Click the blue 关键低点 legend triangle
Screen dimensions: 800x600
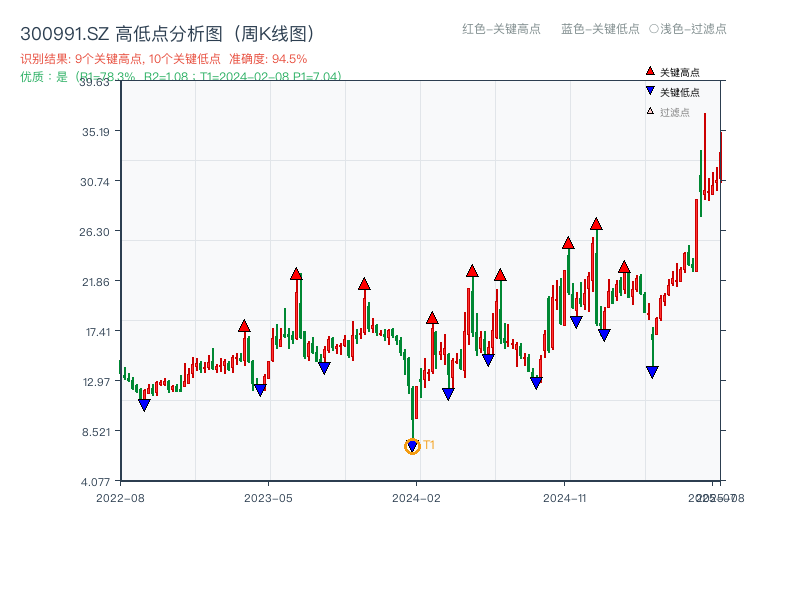point(650,91)
